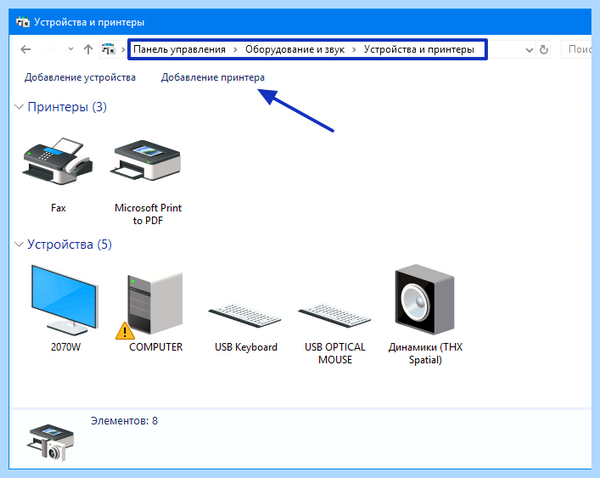Select the USB OPTICAL MOUSE icon
This screenshot has height=478, width=600.
pyautogui.click(x=335, y=315)
